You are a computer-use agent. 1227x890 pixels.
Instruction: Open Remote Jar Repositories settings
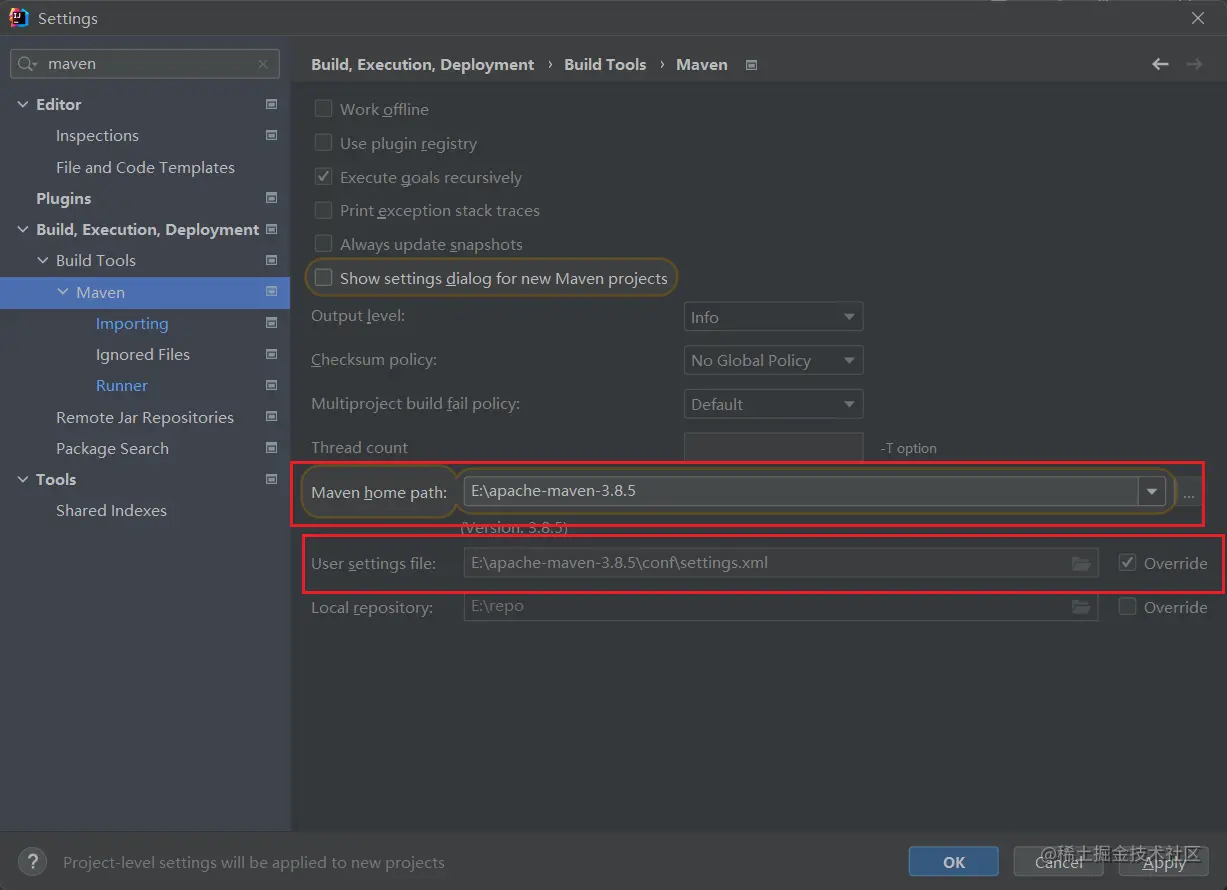point(145,417)
